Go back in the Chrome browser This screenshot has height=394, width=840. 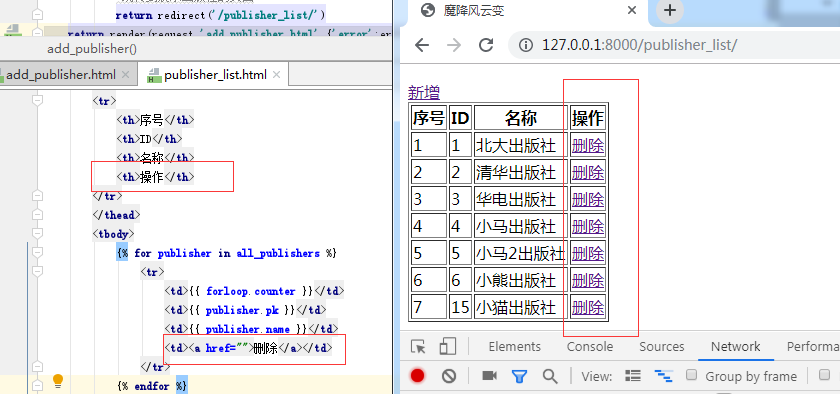point(422,45)
